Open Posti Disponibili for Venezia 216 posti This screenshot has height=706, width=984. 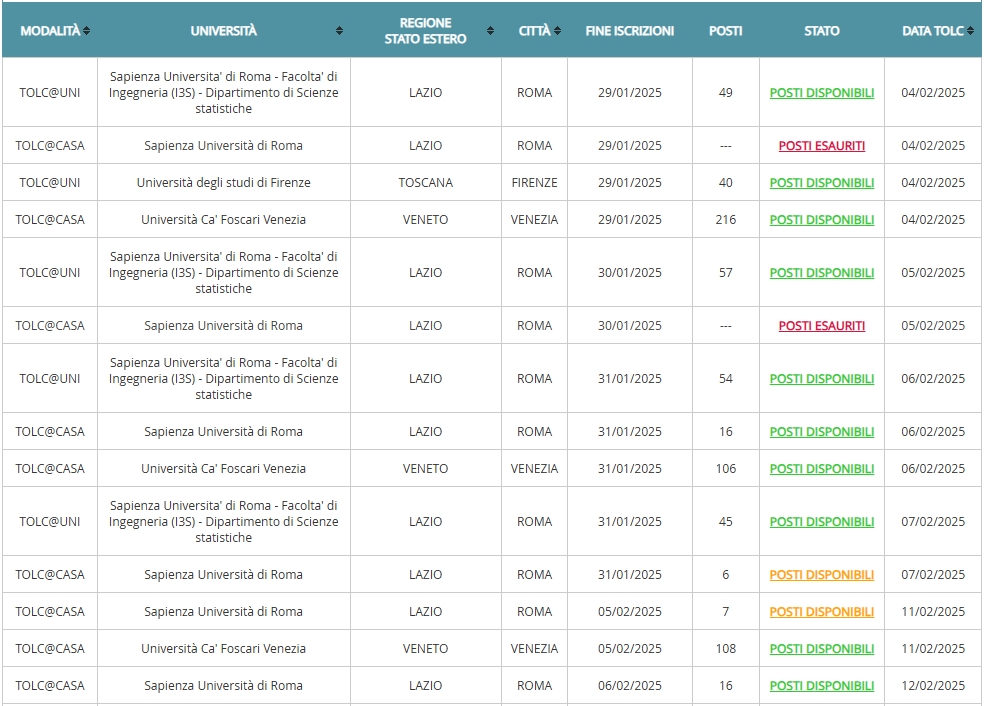821,220
